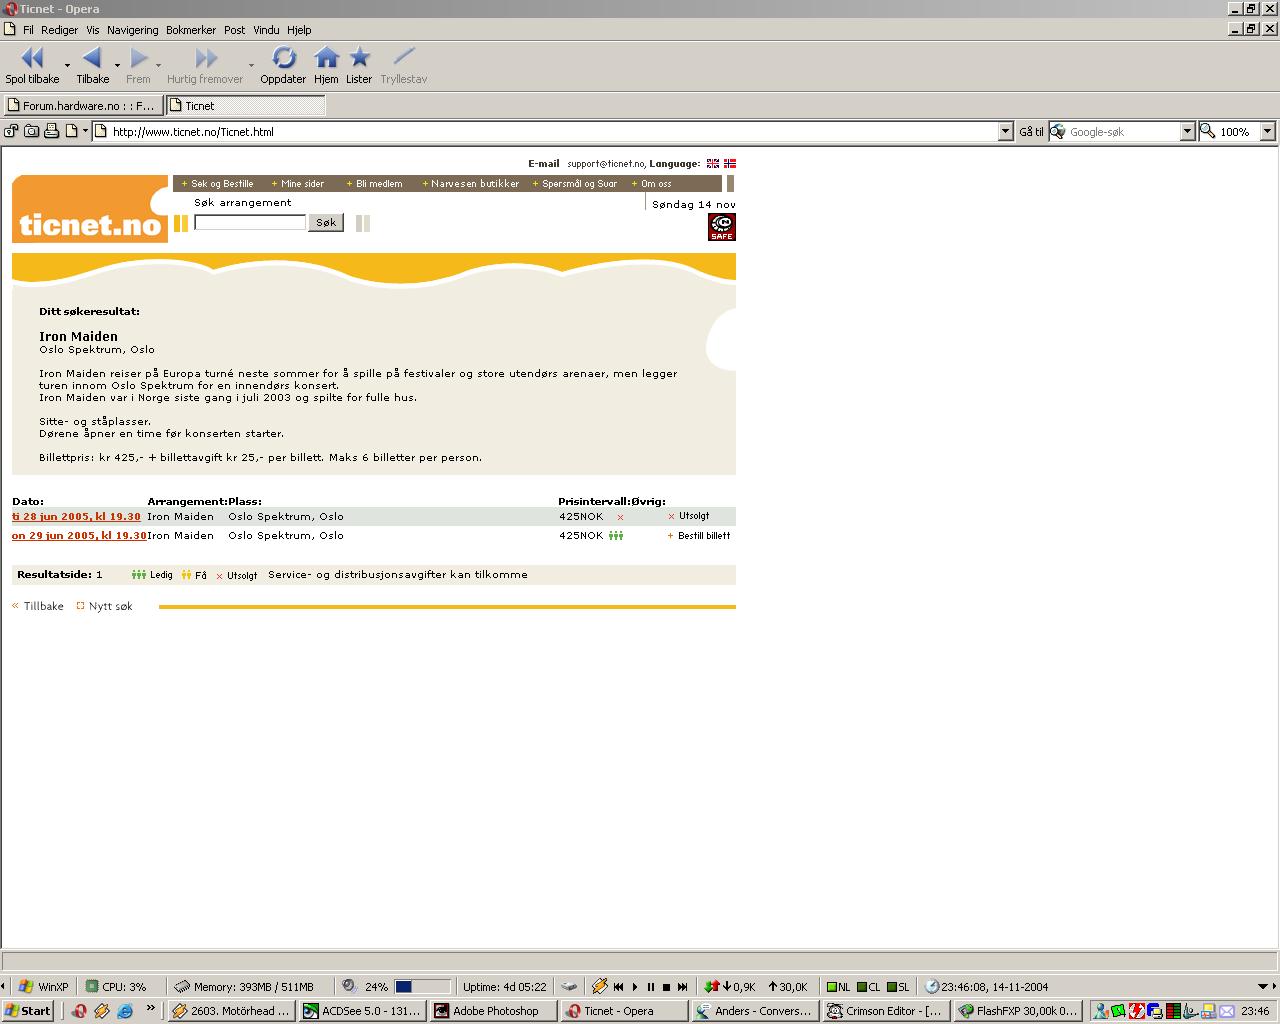Open the Google-søk field dropdown
This screenshot has height=1024, width=1280.
click(x=1187, y=131)
